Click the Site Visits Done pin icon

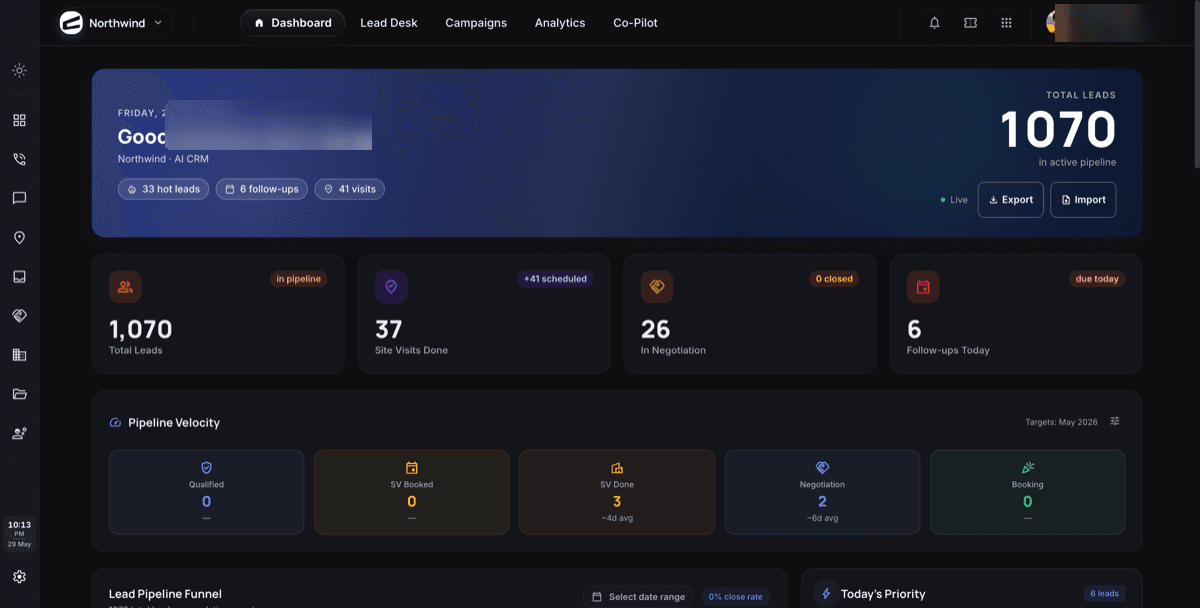[391, 287]
